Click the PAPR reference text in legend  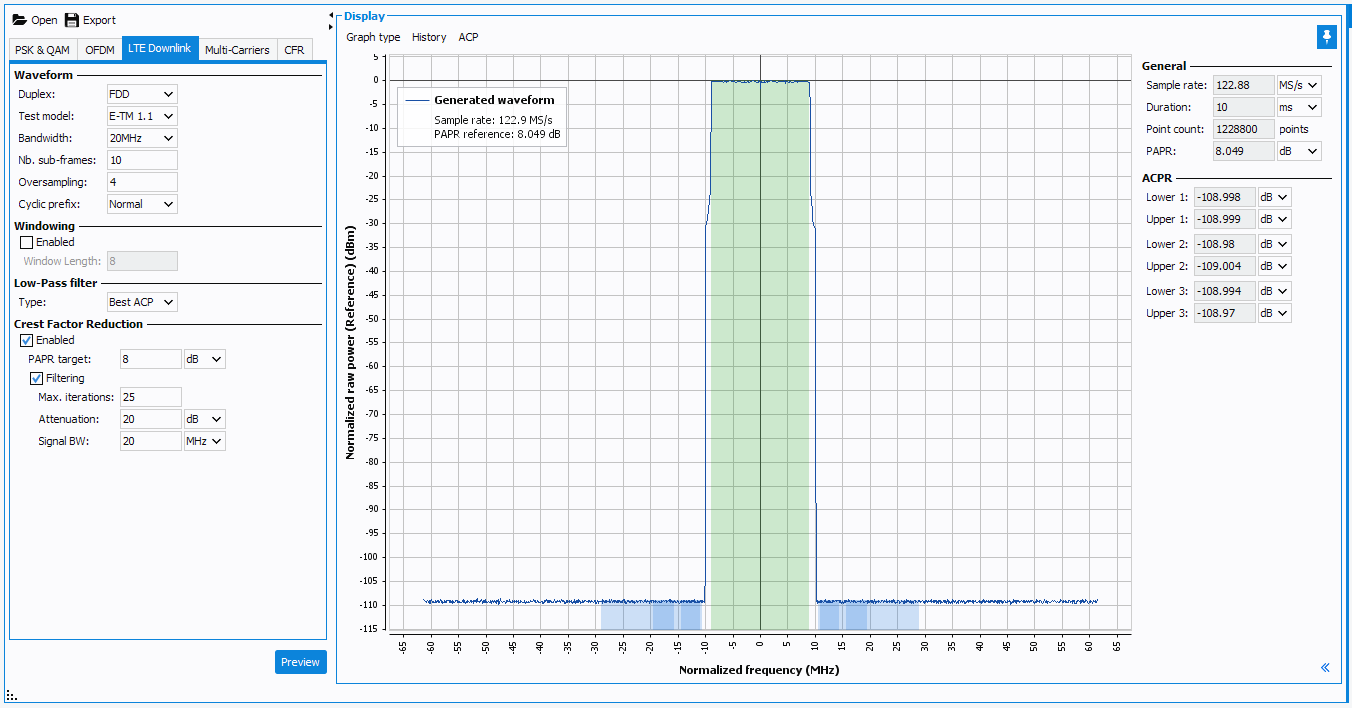(497, 134)
